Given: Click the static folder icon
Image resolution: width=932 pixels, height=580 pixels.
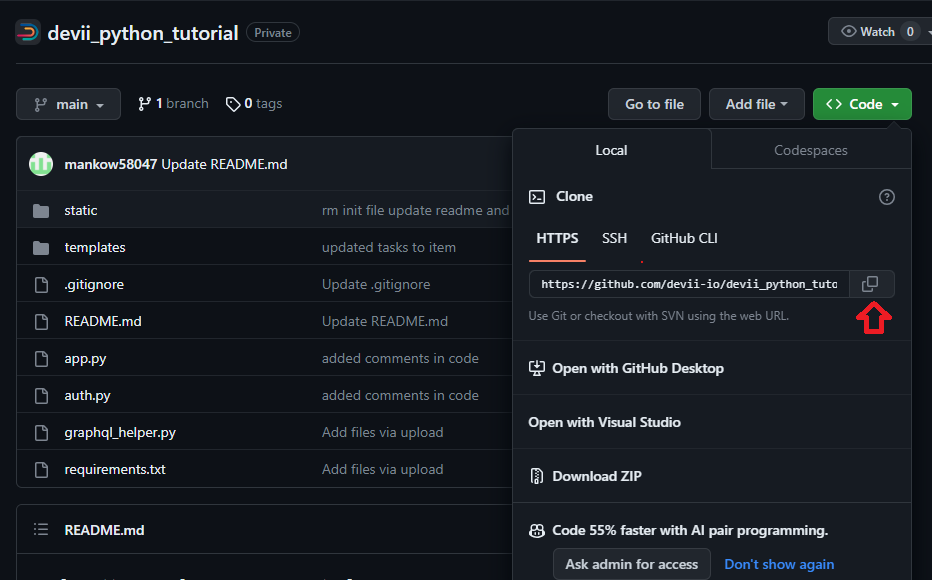Looking at the screenshot, I should (x=41, y=210).
